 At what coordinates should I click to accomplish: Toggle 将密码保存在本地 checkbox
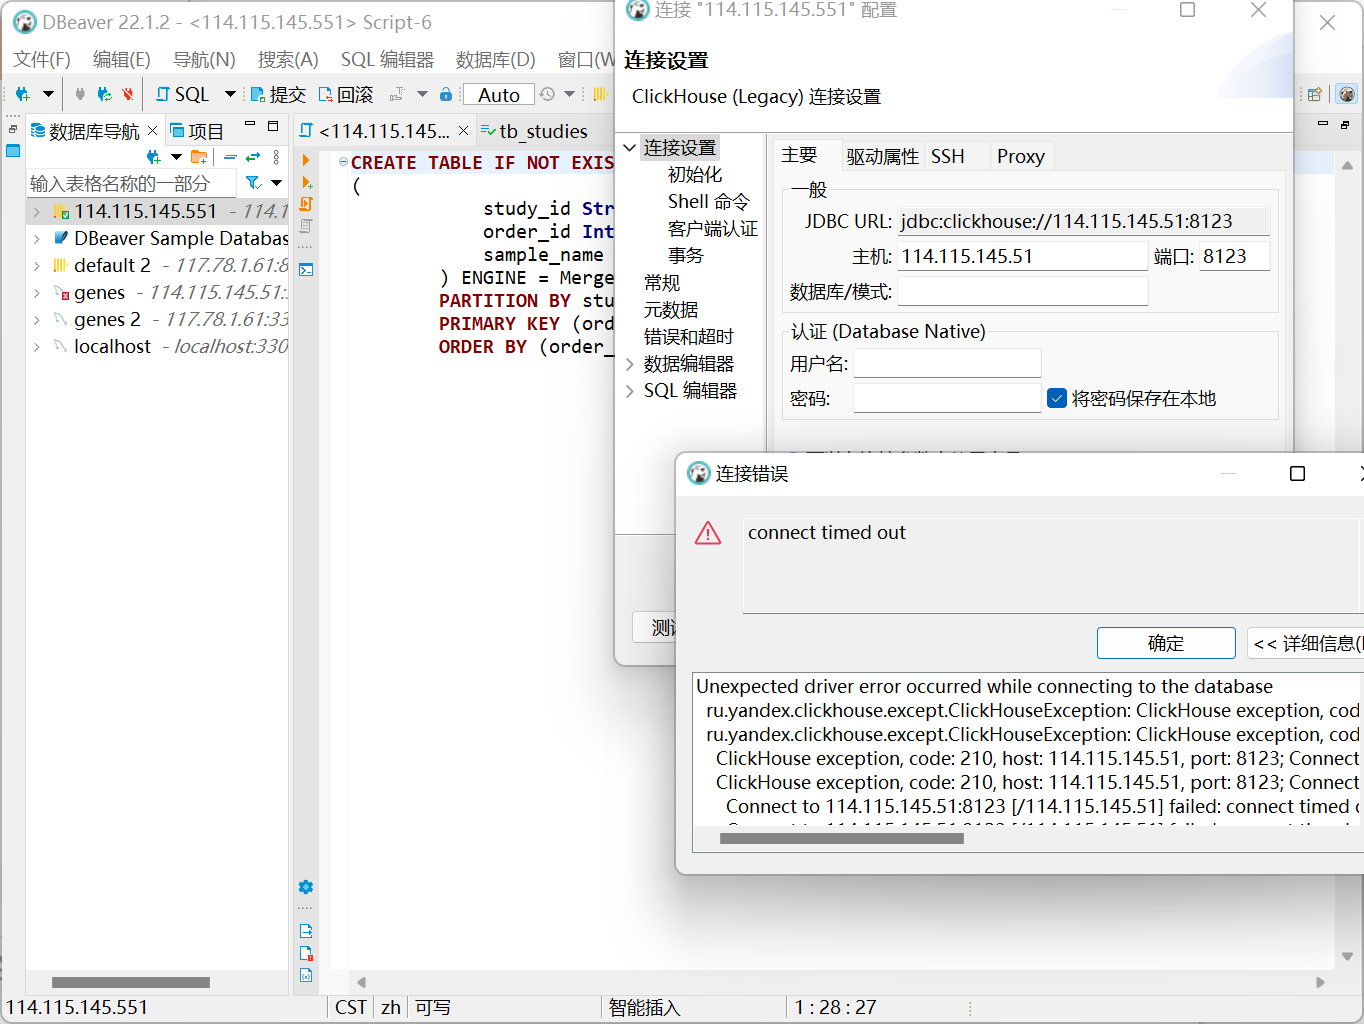1057,398
